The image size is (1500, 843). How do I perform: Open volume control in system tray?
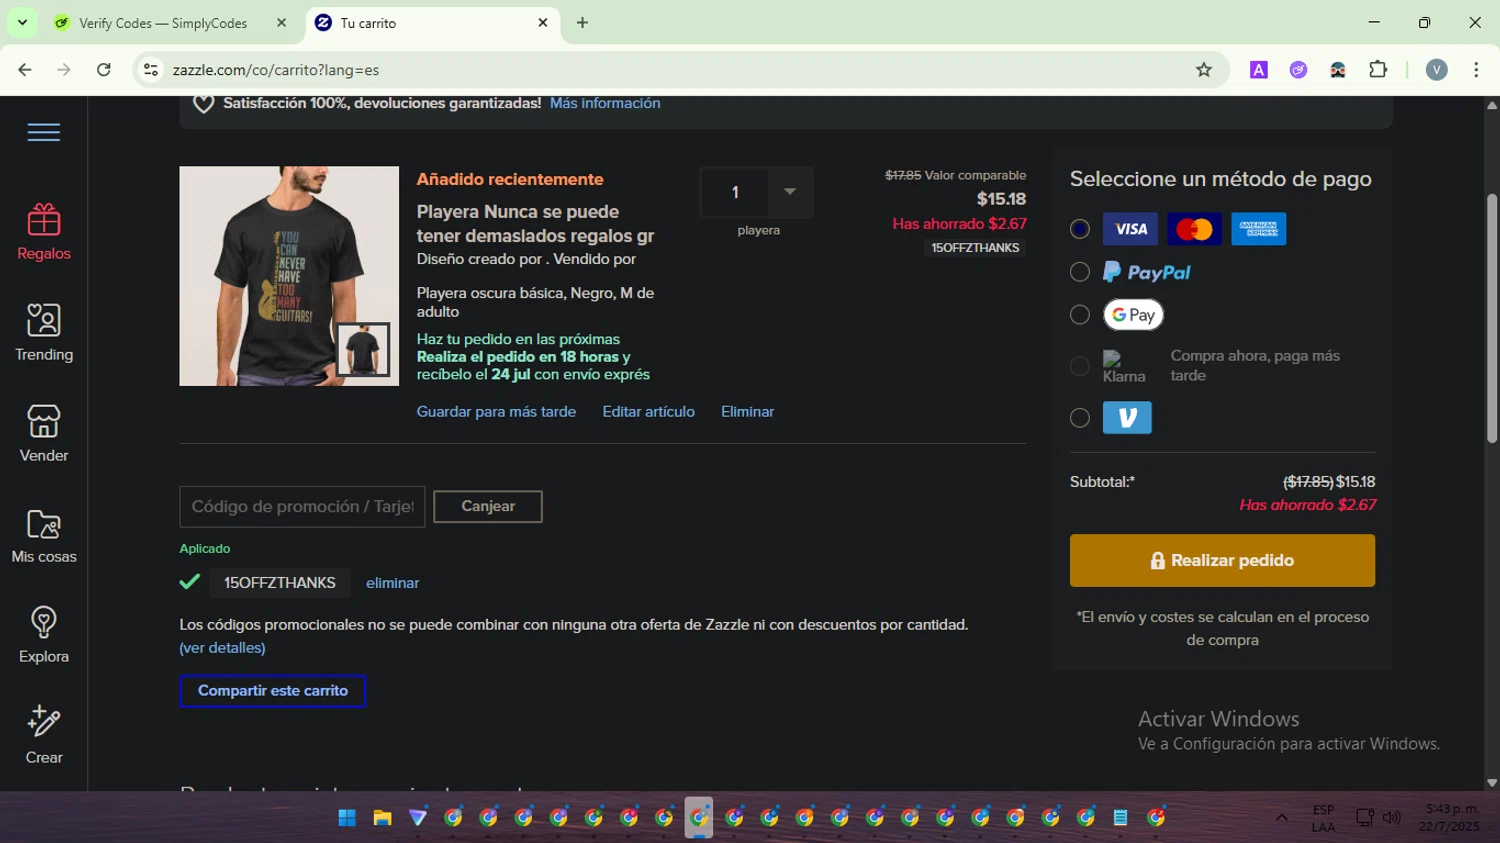1392,818
